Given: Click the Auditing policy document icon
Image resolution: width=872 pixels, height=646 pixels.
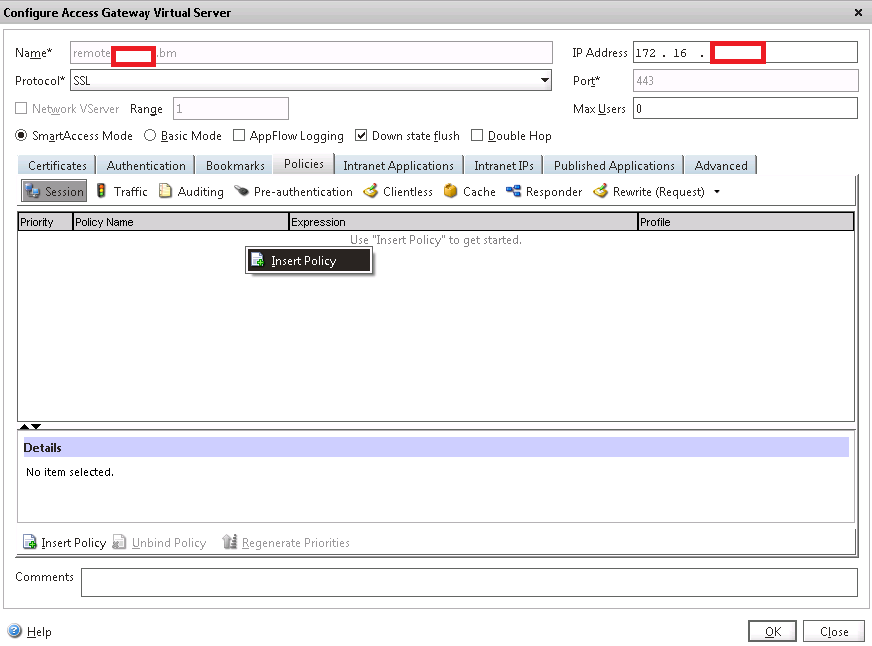Looking at the screenshot, I should (x=165, y=191).
